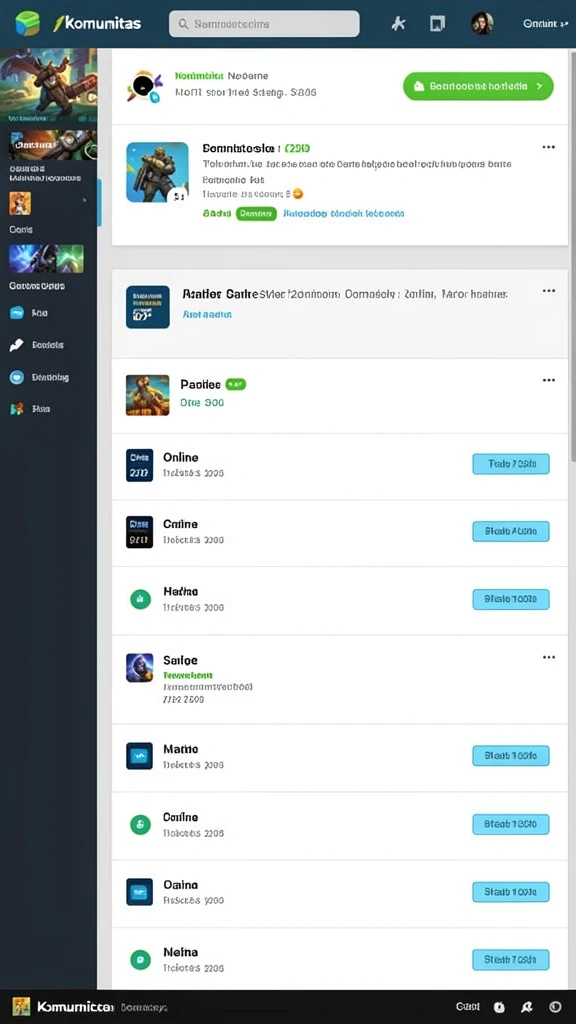Click the multicolor puzzle icon in sidebar
The height and width of the screenshot is (1024, 576).
tap(17, 409)
